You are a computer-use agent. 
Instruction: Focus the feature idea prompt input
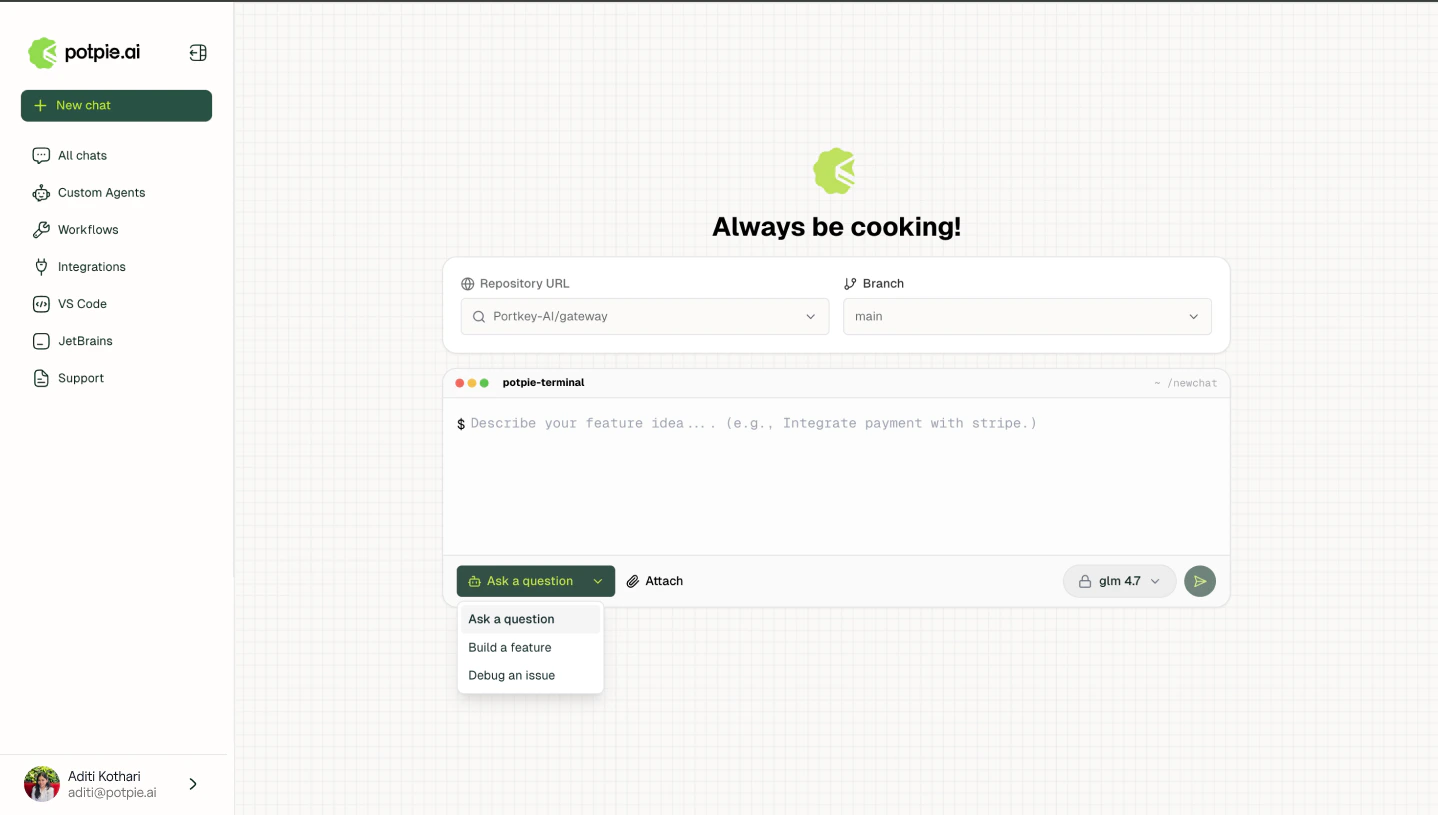pos(836,476)
